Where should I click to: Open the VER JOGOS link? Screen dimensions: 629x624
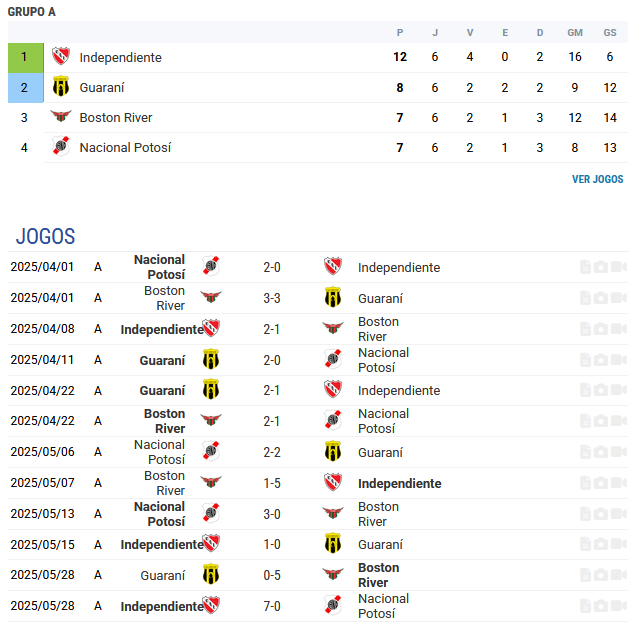coord(597,179)
